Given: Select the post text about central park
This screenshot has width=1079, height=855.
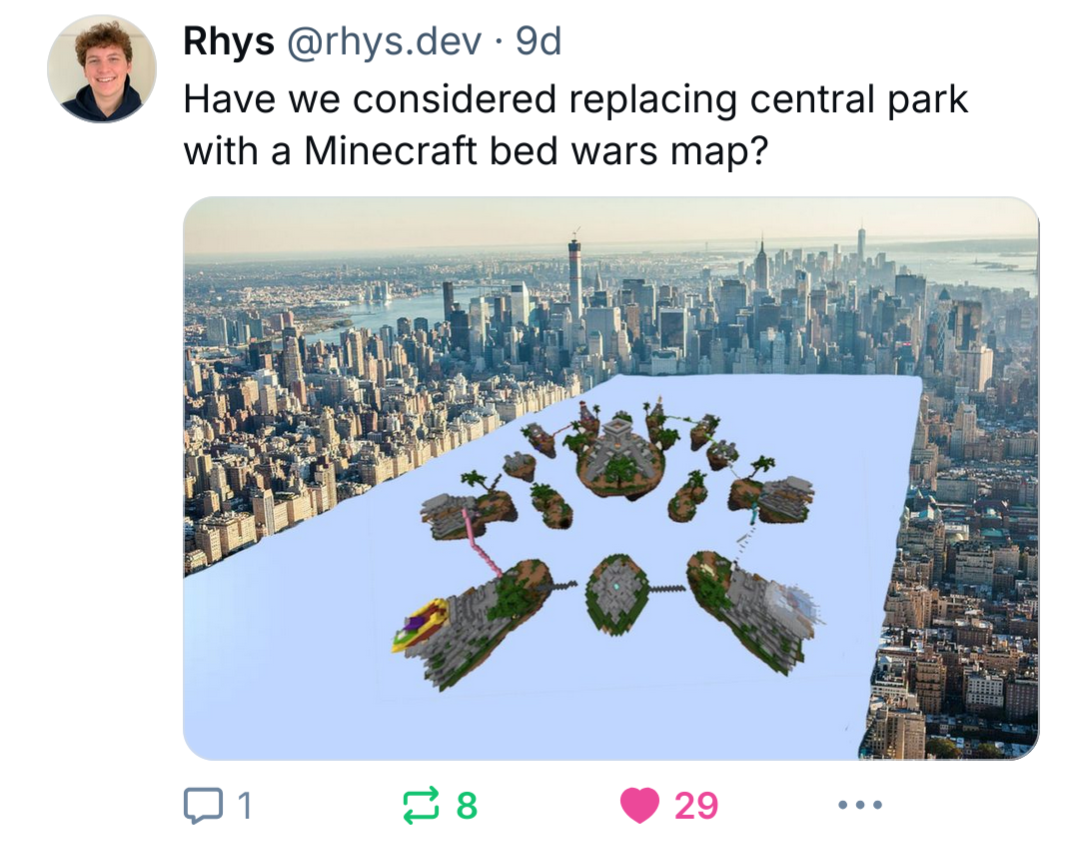Looking at the screenshot, I should (x=575, y=125).
